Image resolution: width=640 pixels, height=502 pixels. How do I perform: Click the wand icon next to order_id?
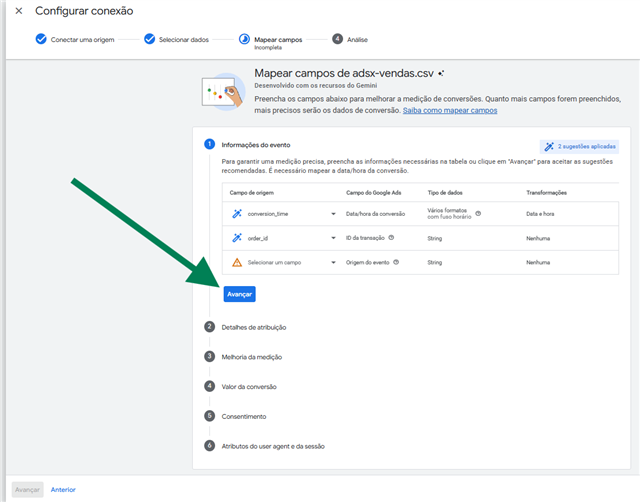coord(237,238)
